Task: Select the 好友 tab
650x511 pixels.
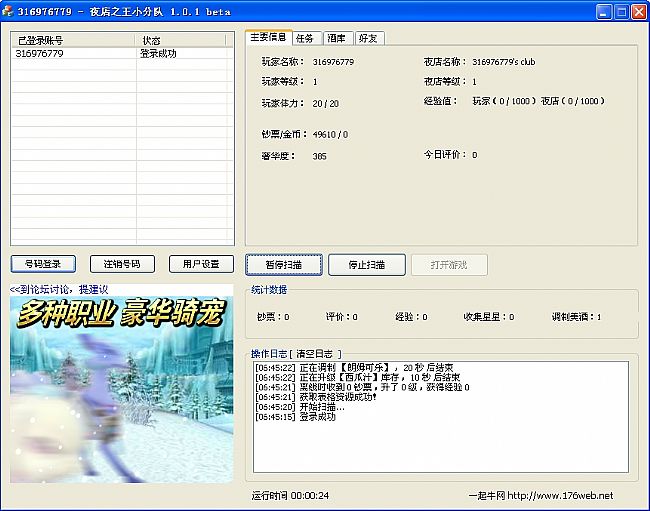Action: [x=369, y=38]
